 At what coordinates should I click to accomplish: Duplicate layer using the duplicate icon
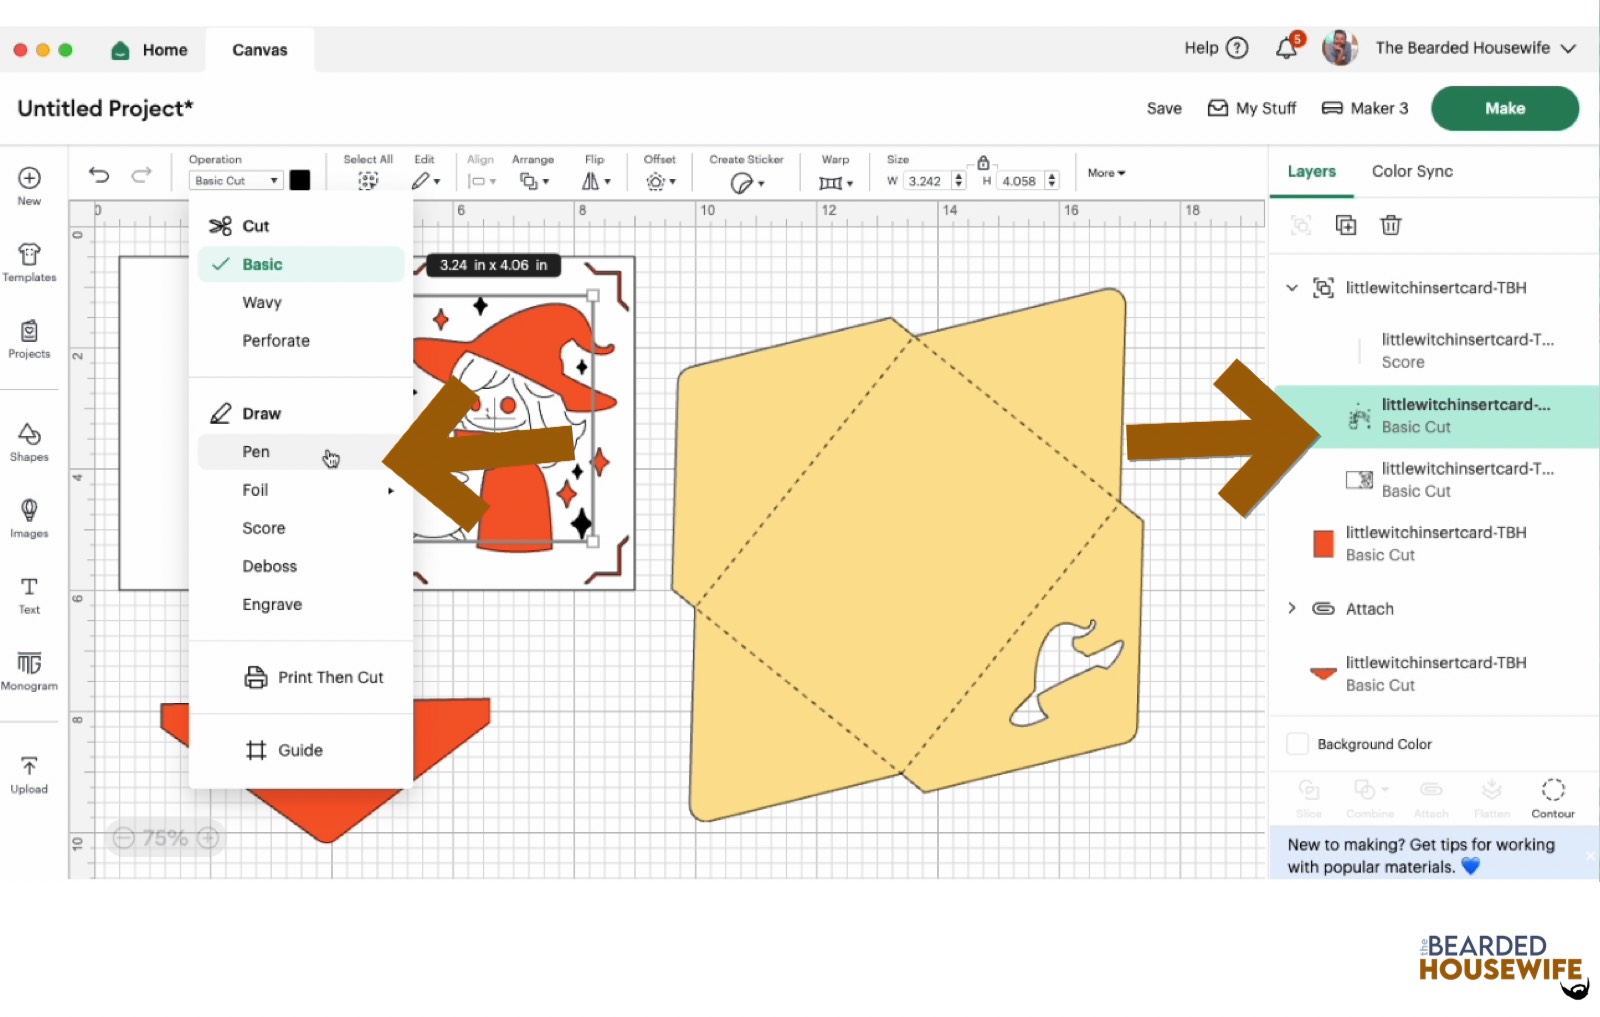pyautogui.click(x=1346, y=225)
